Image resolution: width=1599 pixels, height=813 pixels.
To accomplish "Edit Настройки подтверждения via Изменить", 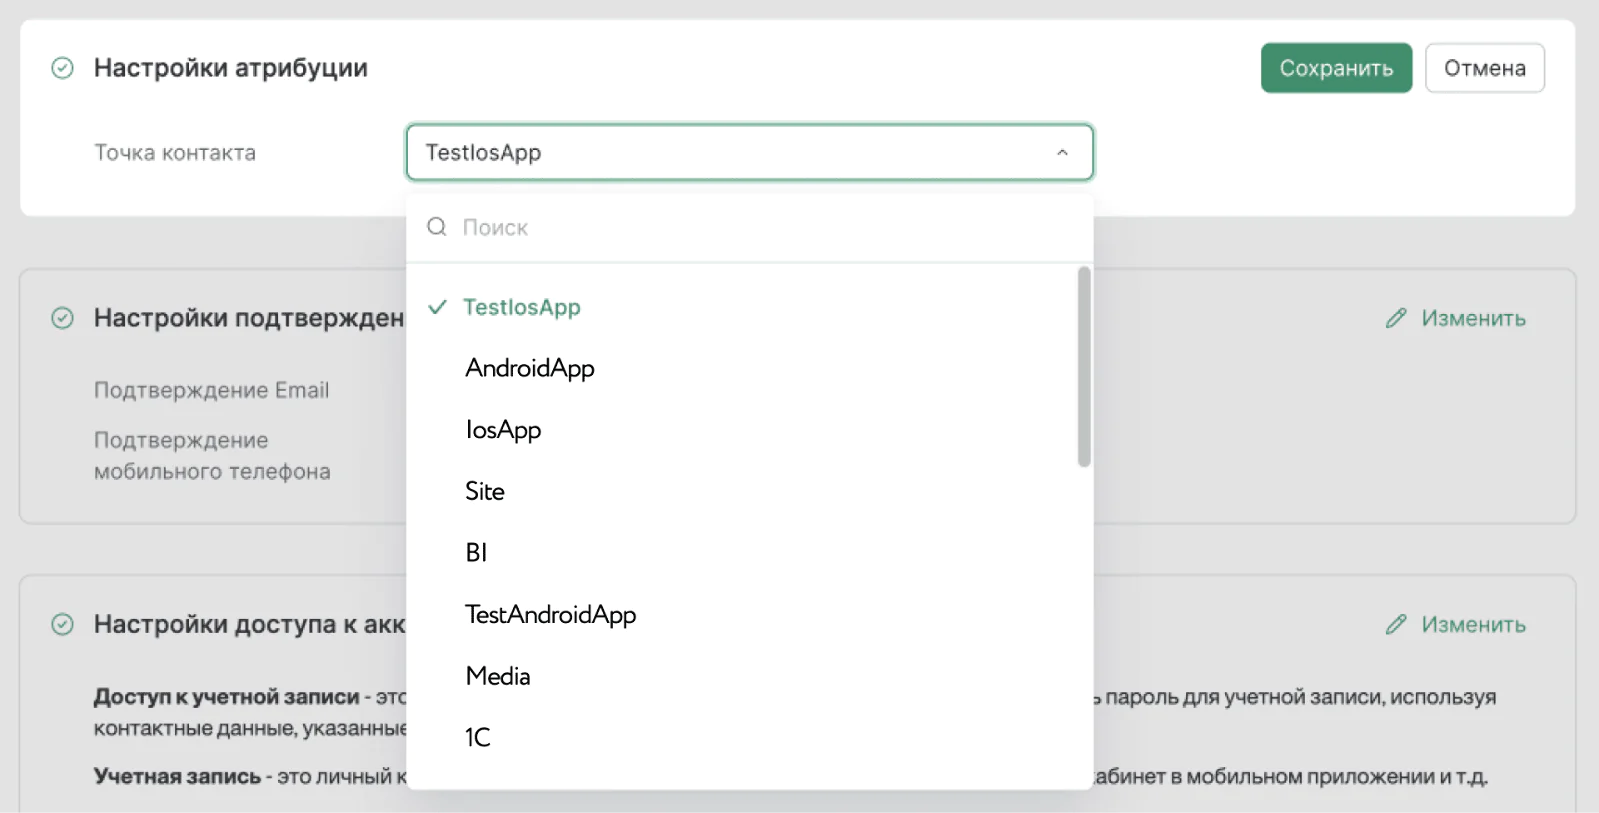I will (1456, 318).
